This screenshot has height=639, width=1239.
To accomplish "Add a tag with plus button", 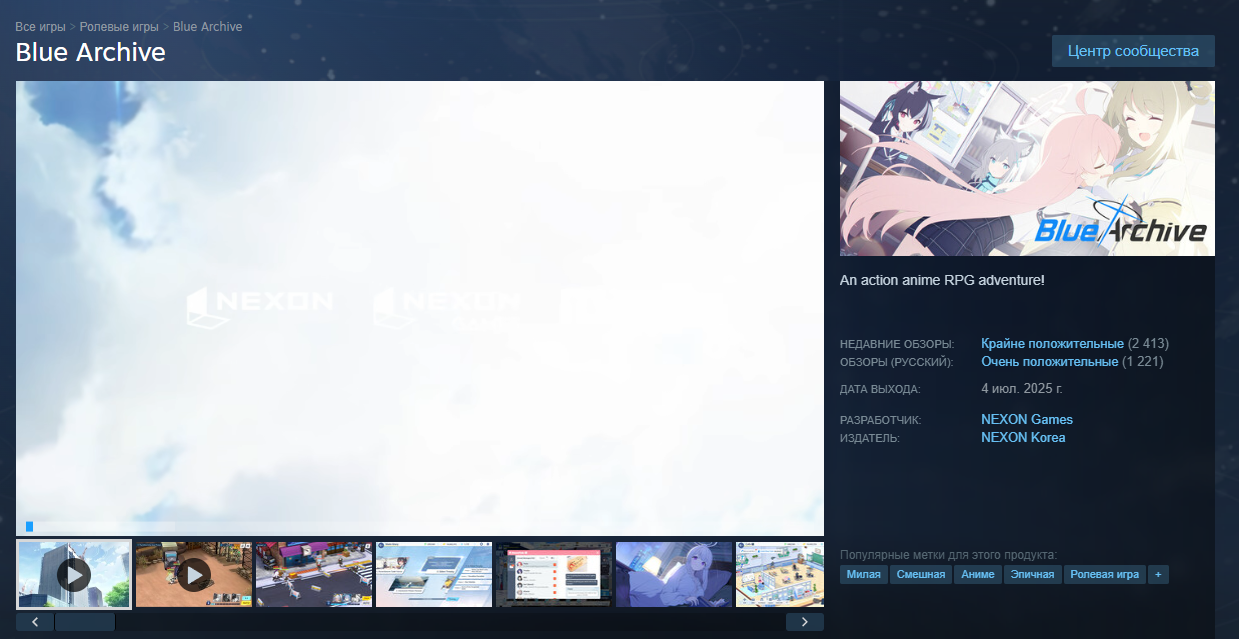I will (x=1159, y=575).
